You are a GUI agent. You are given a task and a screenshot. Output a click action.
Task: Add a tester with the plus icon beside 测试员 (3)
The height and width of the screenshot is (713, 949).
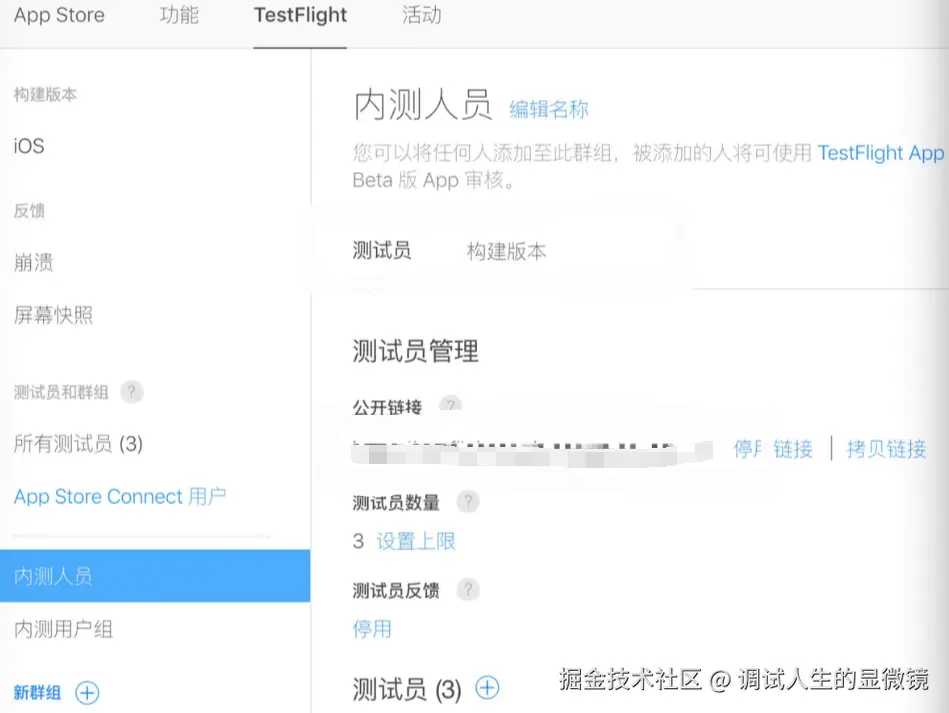tap(487, 687)
